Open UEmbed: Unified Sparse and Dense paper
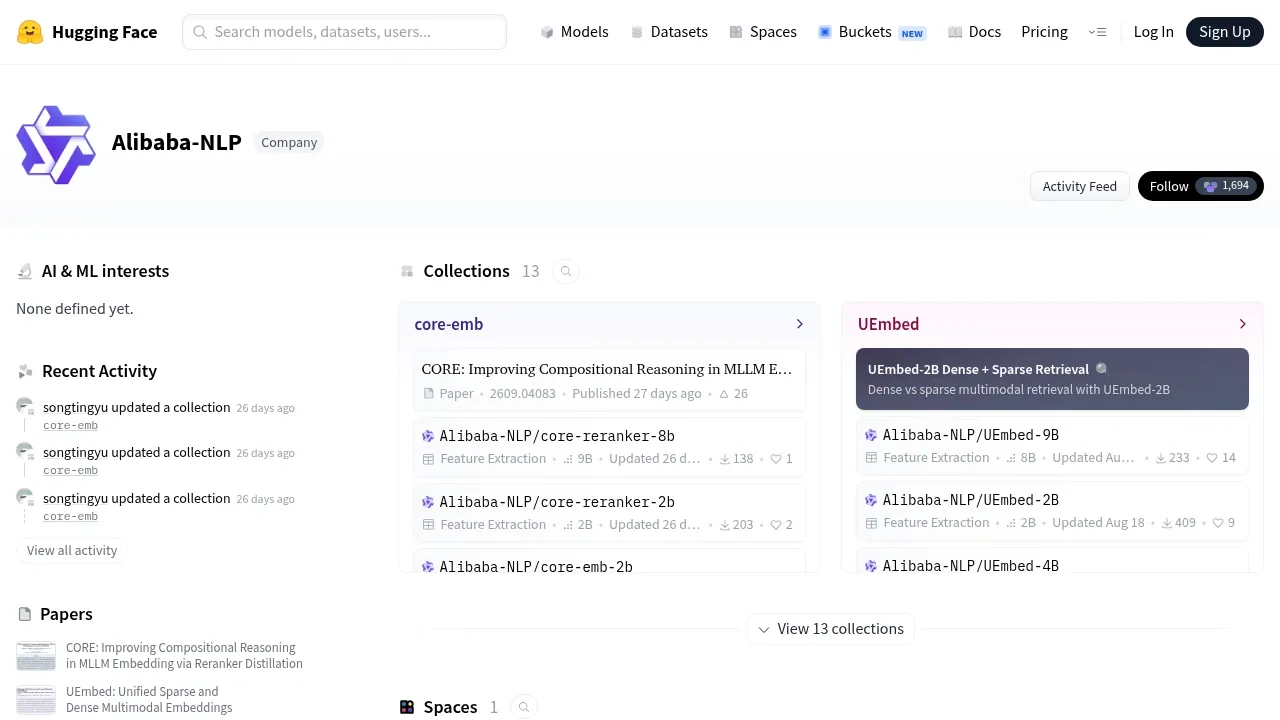 point(149,699)
